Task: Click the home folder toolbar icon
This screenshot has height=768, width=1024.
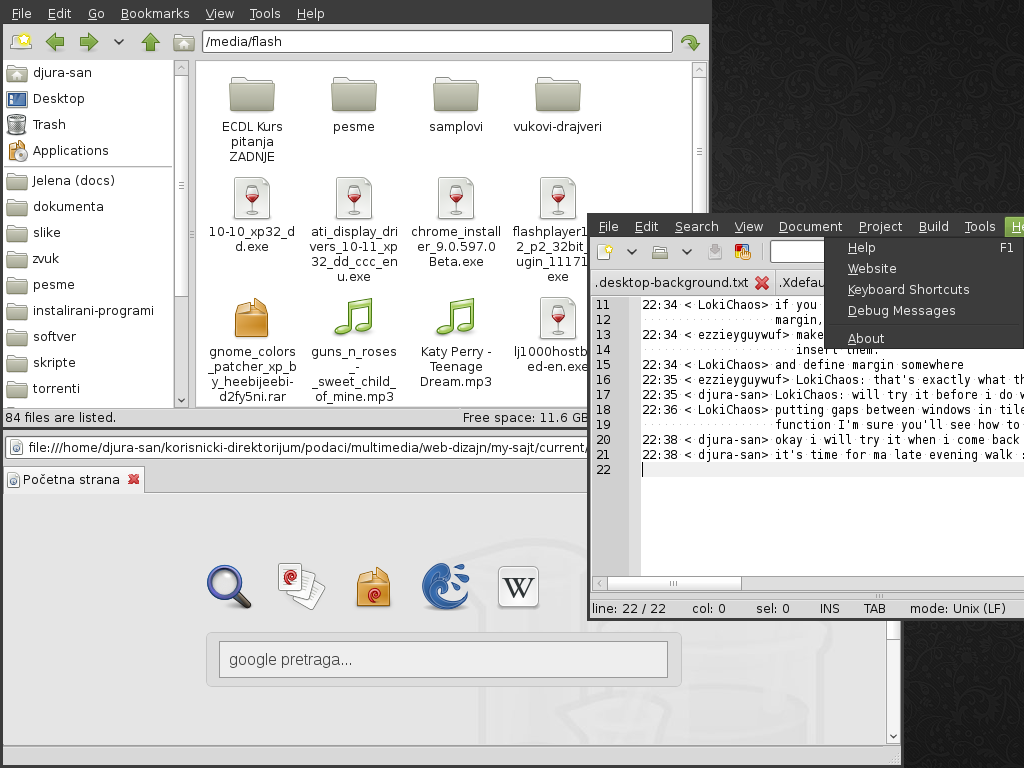Action: 183,42
